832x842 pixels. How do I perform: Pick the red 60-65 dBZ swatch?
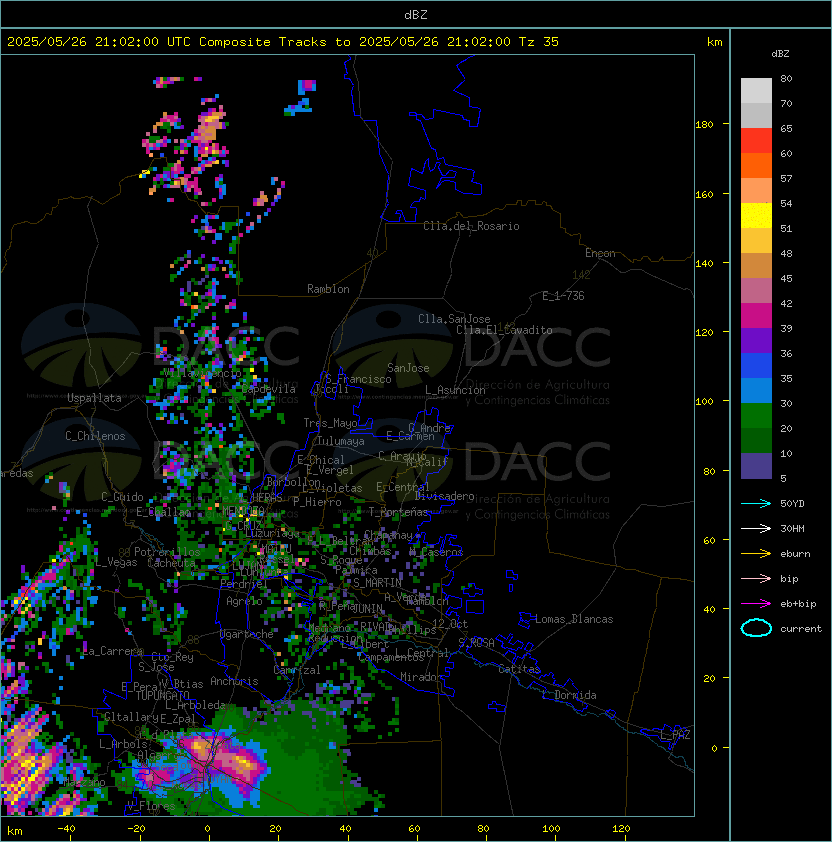tap(756, 141)
